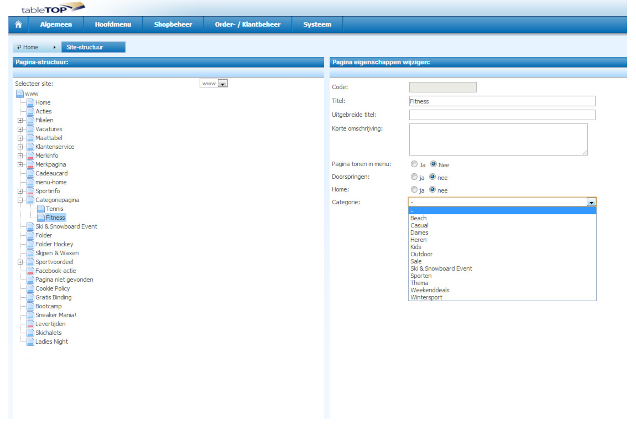Screen dimensions: 636x424
Task: Expand the Klantenservice tree node
Action: pyautogui.click(x=20, y=147)
